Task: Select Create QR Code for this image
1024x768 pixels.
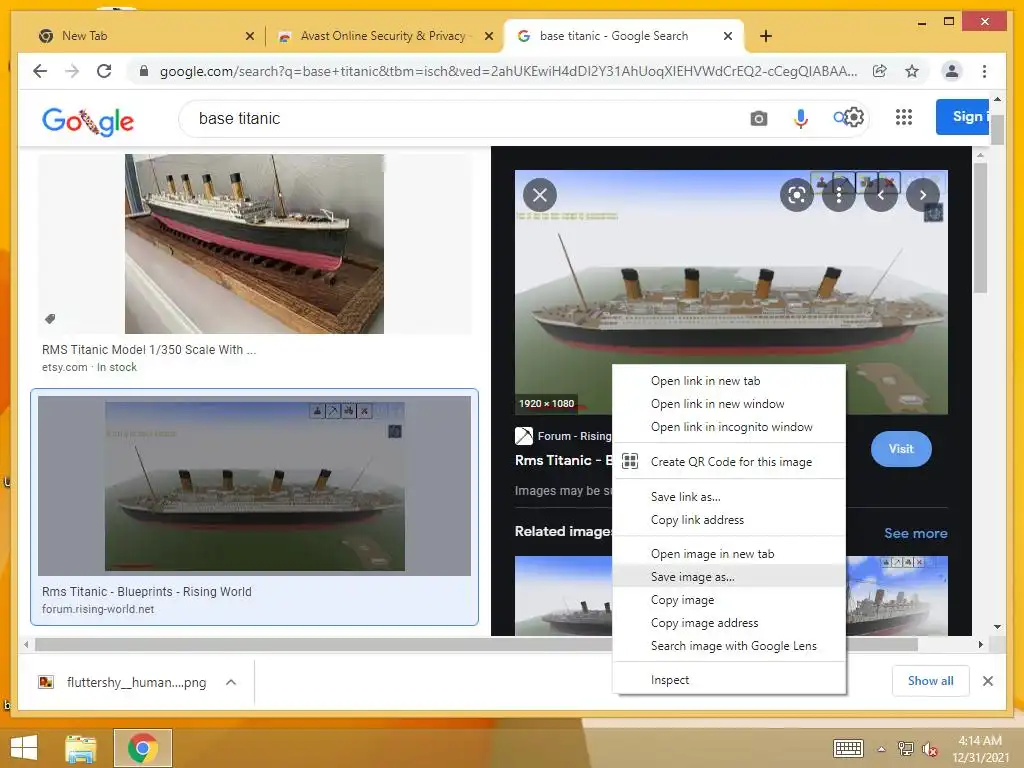Action: pos(729,462)
